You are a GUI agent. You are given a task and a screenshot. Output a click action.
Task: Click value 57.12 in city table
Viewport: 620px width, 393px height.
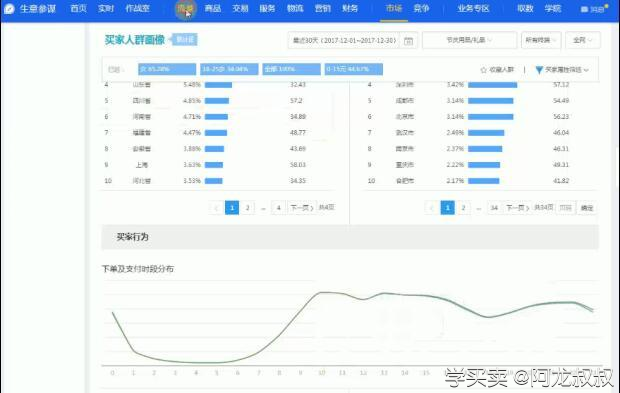point(561,85)
